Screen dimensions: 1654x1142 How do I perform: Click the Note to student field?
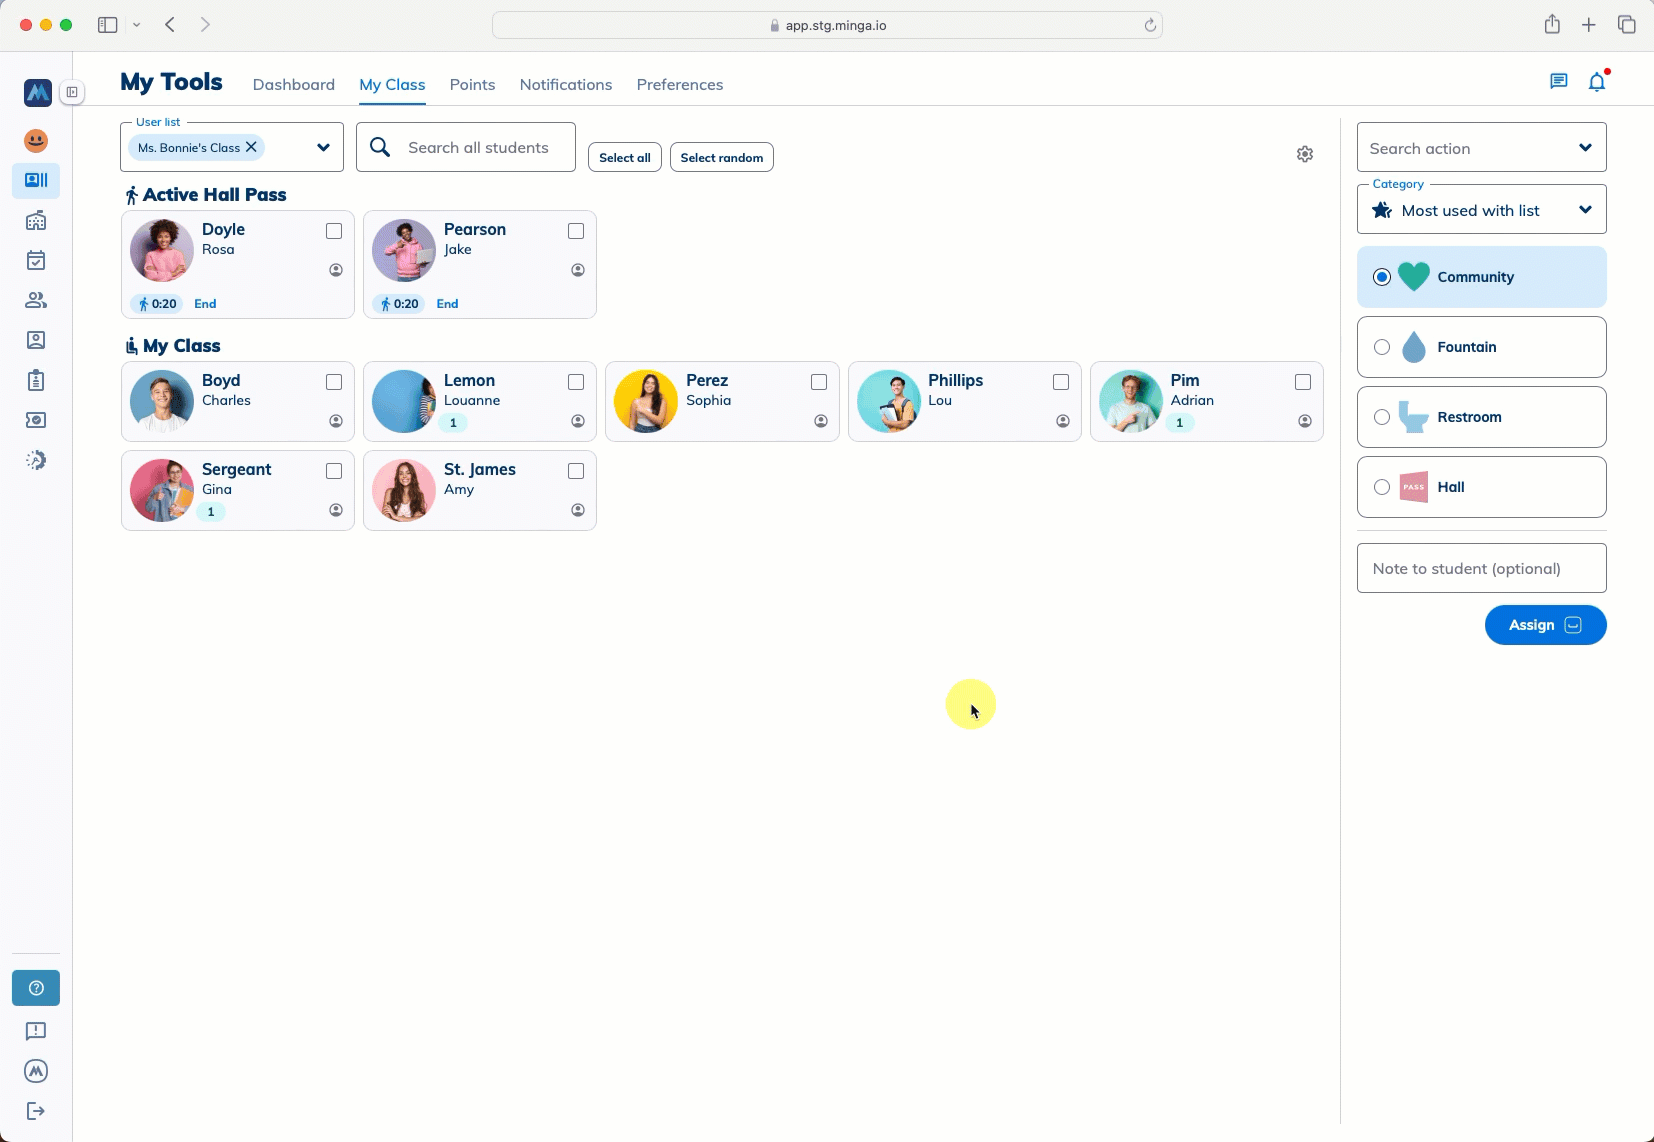tap(1480, 568)
